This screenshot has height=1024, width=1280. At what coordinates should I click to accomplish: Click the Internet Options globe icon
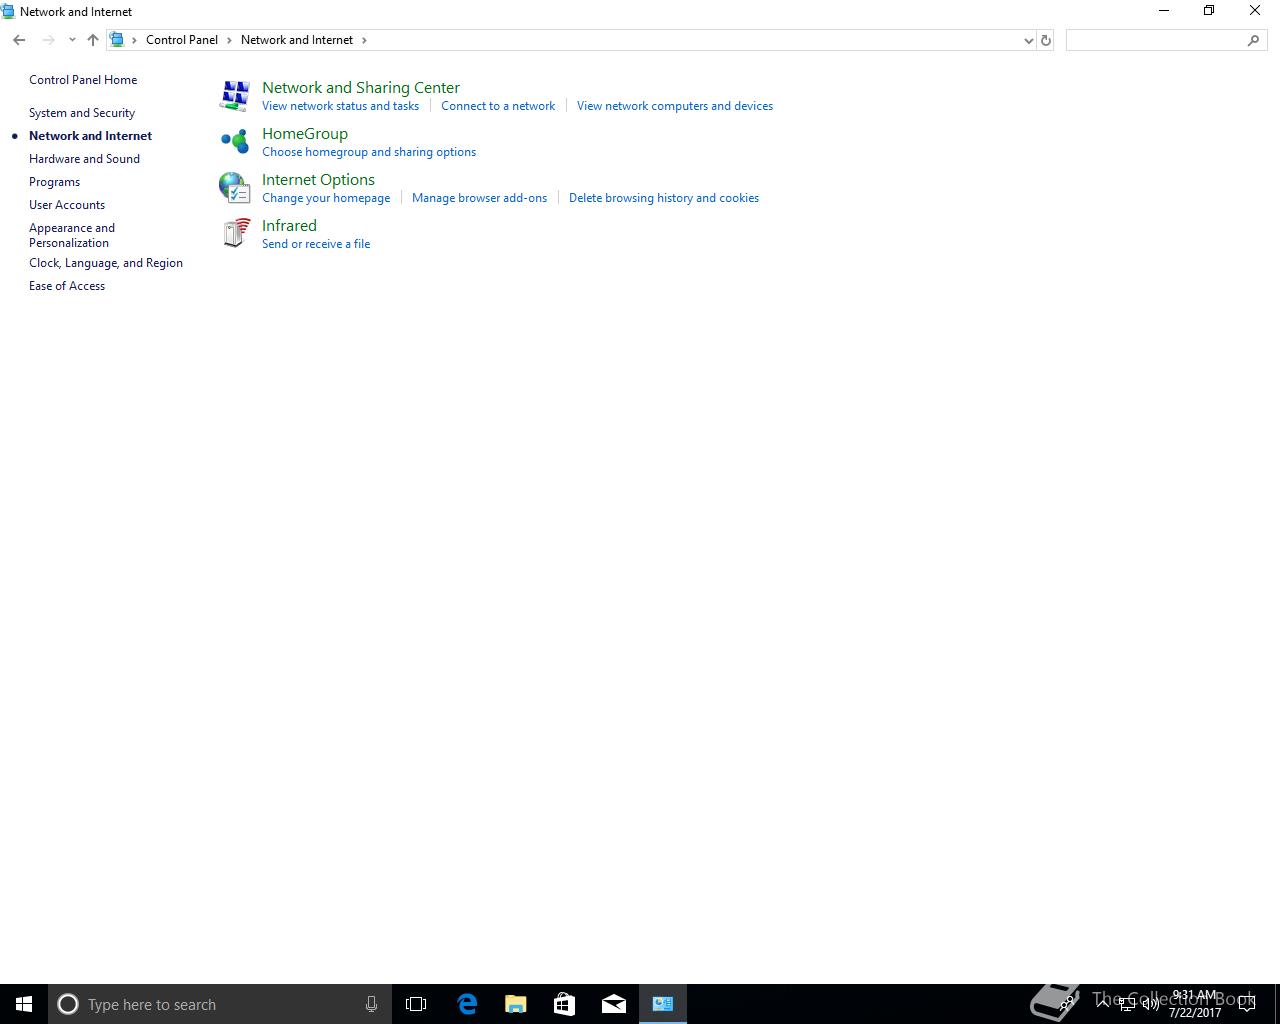[235, 187]
